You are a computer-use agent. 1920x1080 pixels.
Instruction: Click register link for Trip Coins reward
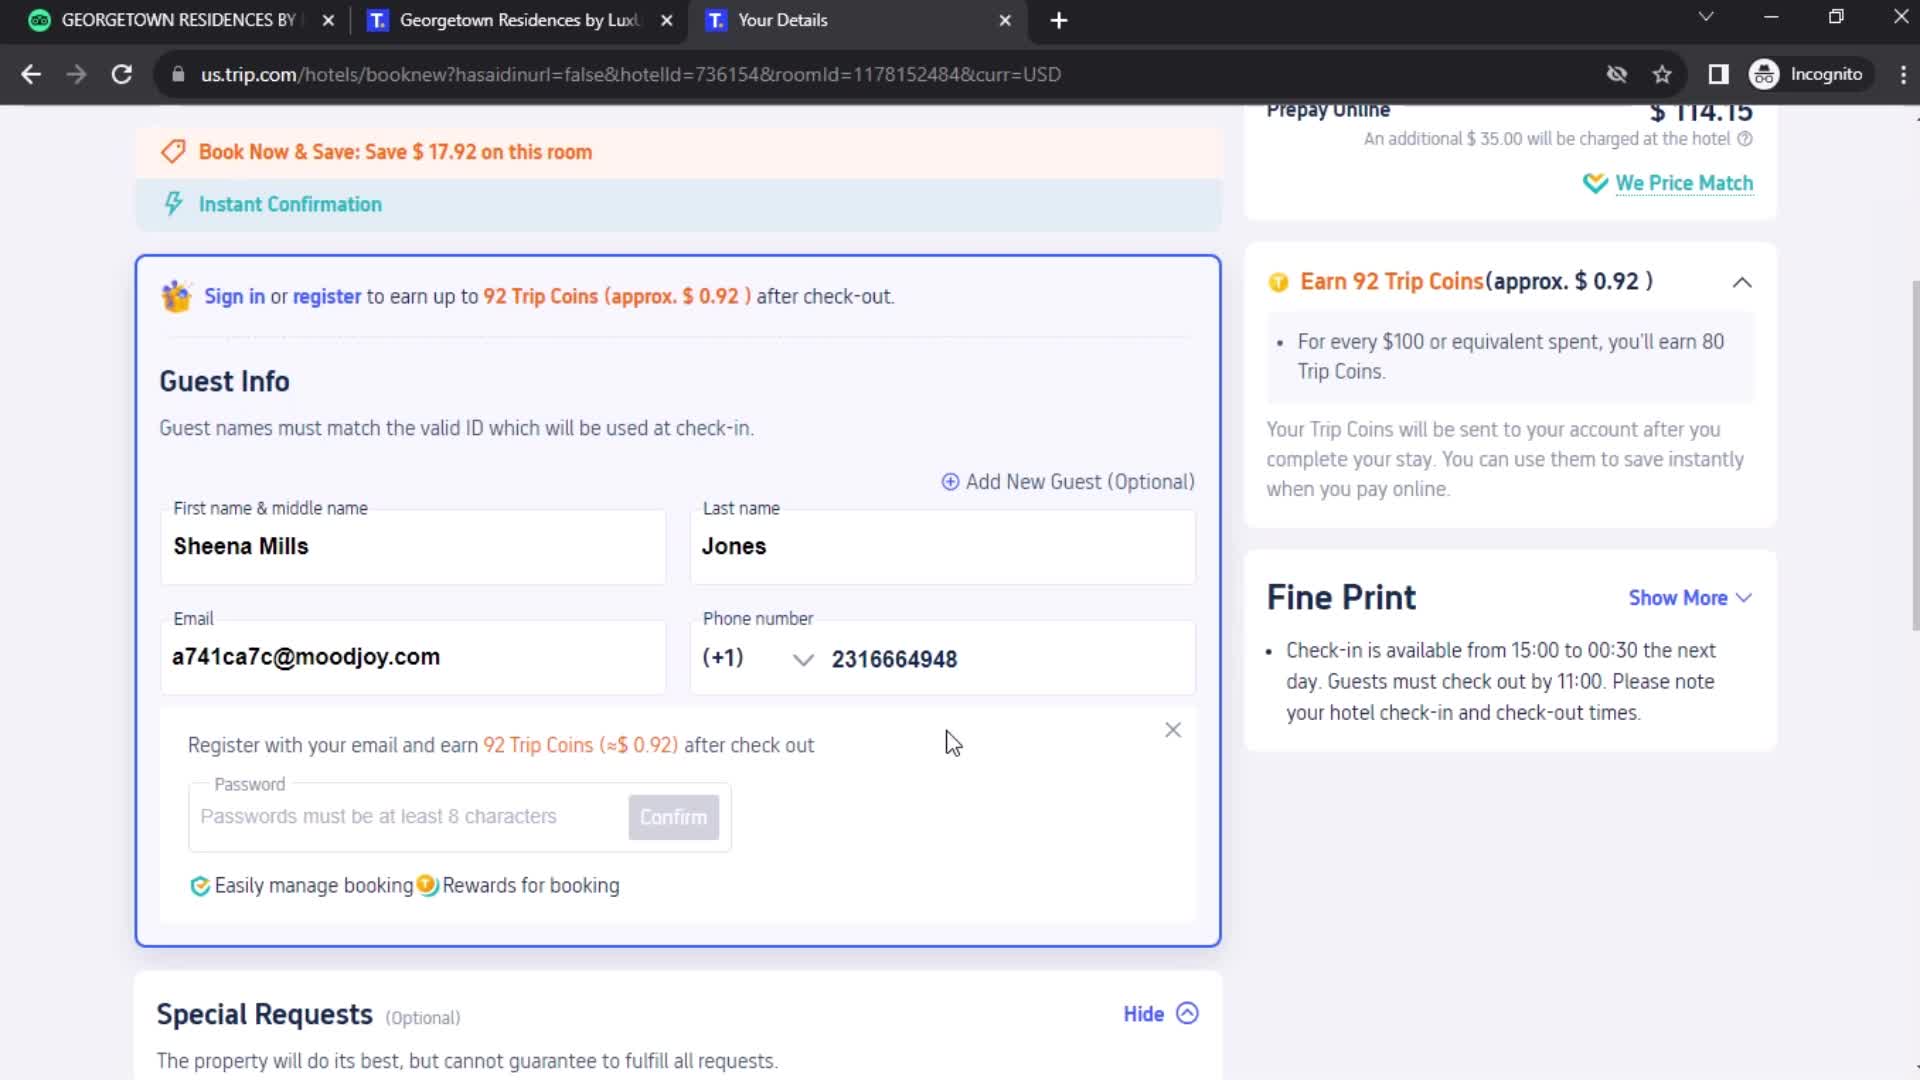(x=326, y=295)
